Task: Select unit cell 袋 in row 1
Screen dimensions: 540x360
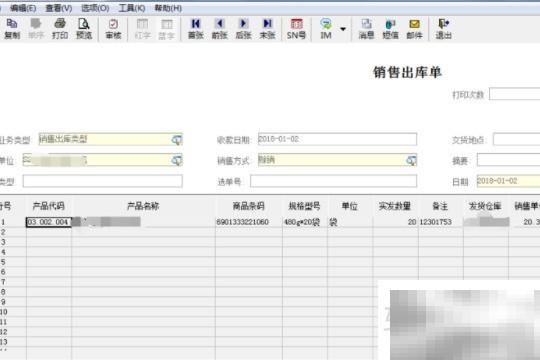Action: (350, 222)
